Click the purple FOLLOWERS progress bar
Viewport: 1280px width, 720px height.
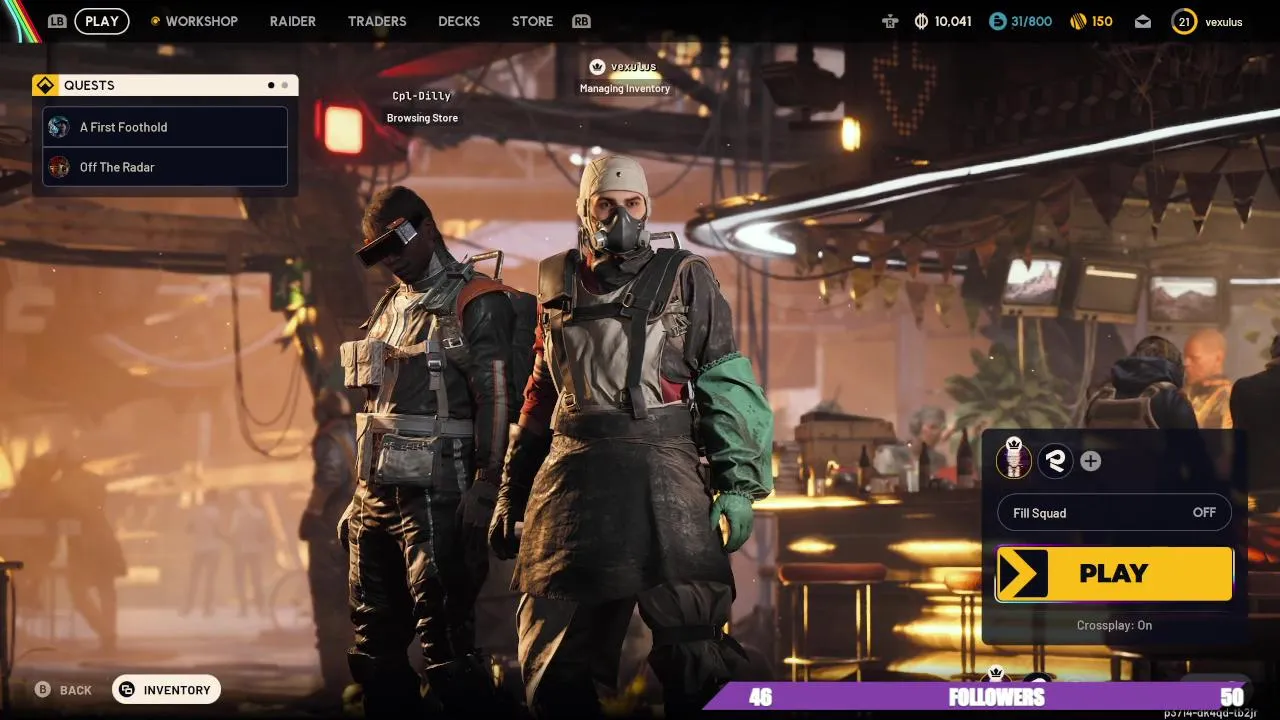(x=978, y=696)
